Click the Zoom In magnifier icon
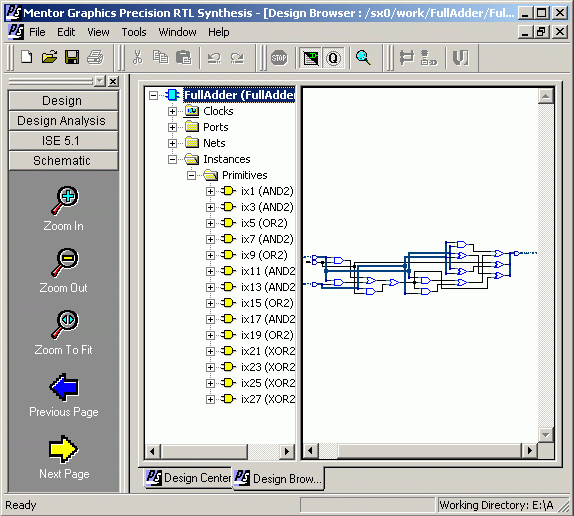The width and height of the screenshot is (574, 516). pyautogui.click(x=64, y=201)
